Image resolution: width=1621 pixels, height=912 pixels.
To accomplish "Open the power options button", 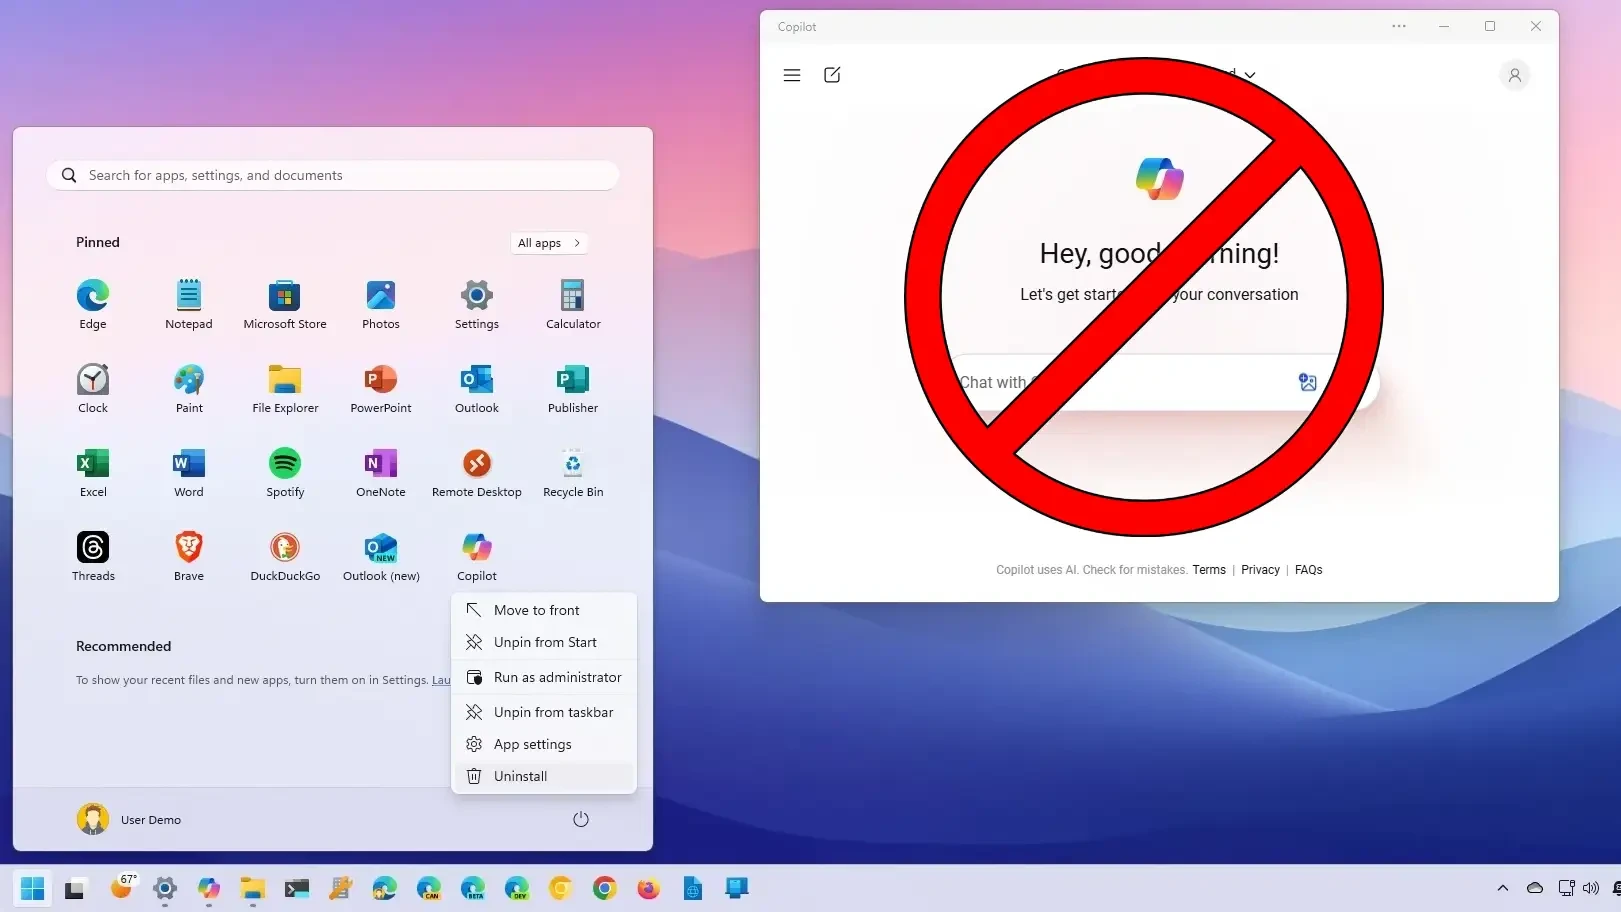I will [x=581, y=820].
